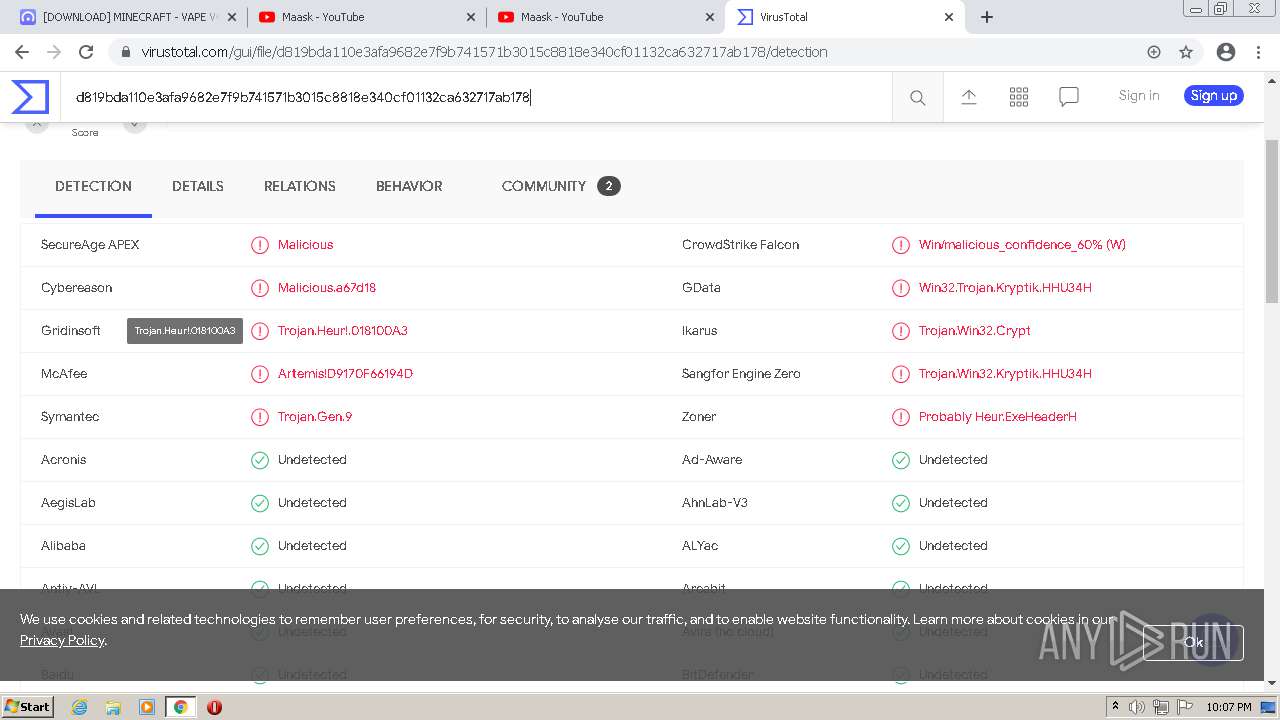Click the Malicious.a67d18 Cybereason result
Image resolution: width=1280 pixels, height=720 pixels.
327,288
